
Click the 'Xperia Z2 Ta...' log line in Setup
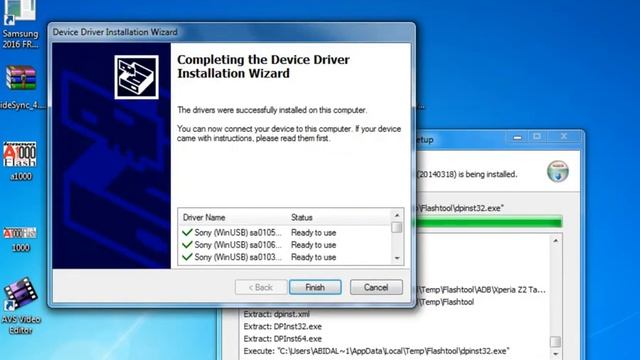pyautogui.click(x=481, y=290)
